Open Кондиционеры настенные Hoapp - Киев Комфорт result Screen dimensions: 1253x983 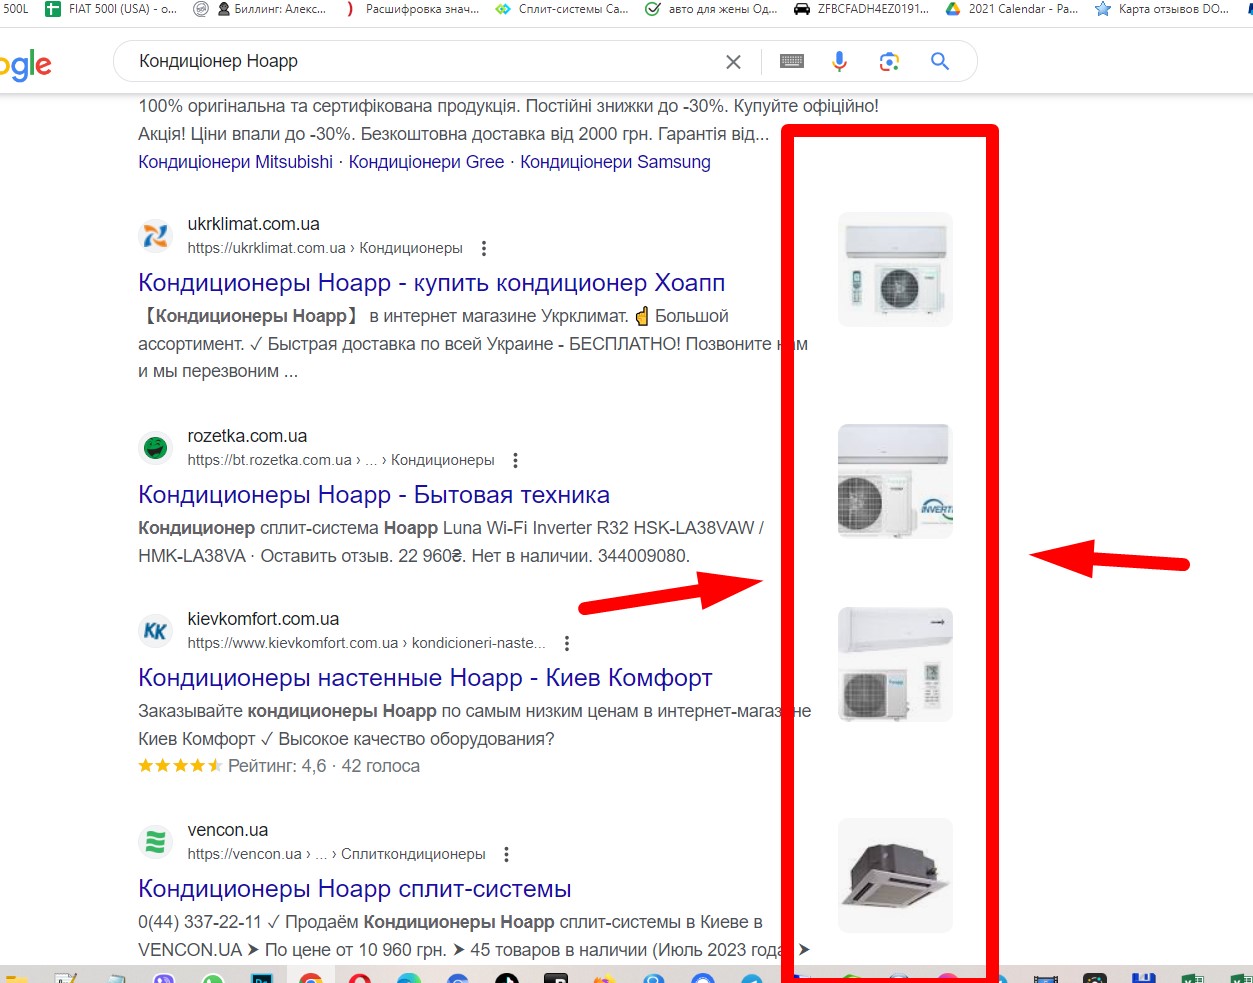[425, 678]
